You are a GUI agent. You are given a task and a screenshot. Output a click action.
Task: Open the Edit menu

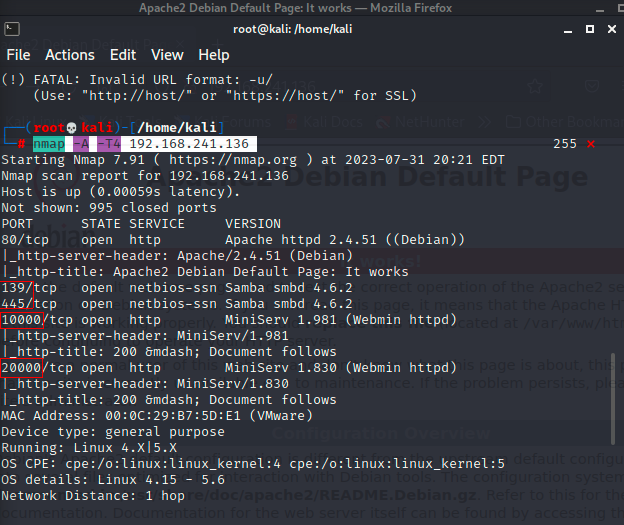123,55
